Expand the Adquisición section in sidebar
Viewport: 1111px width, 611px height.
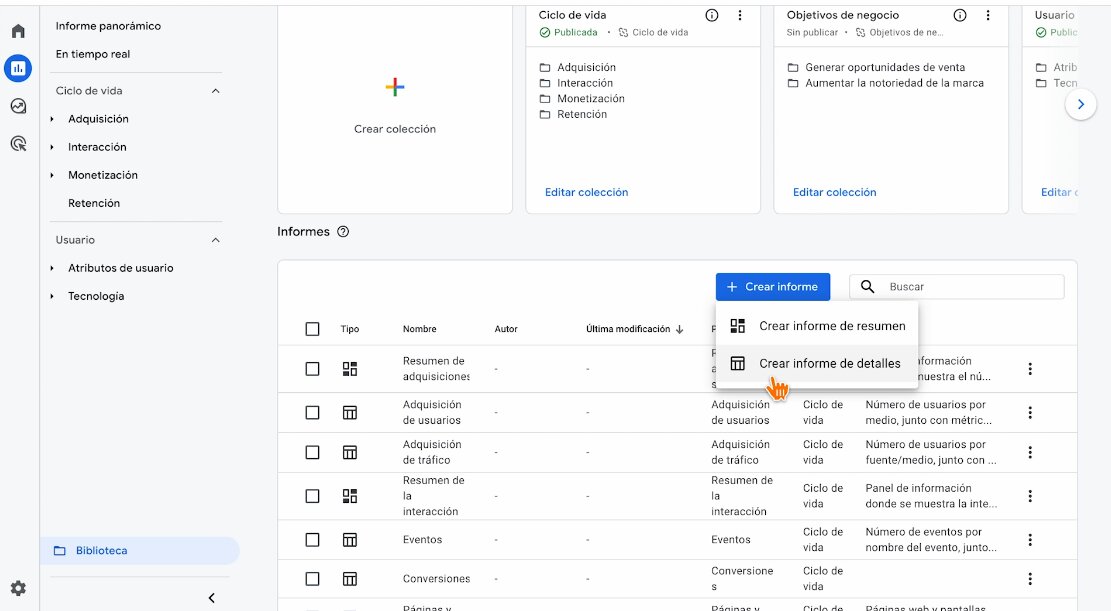tap(52, 119)
